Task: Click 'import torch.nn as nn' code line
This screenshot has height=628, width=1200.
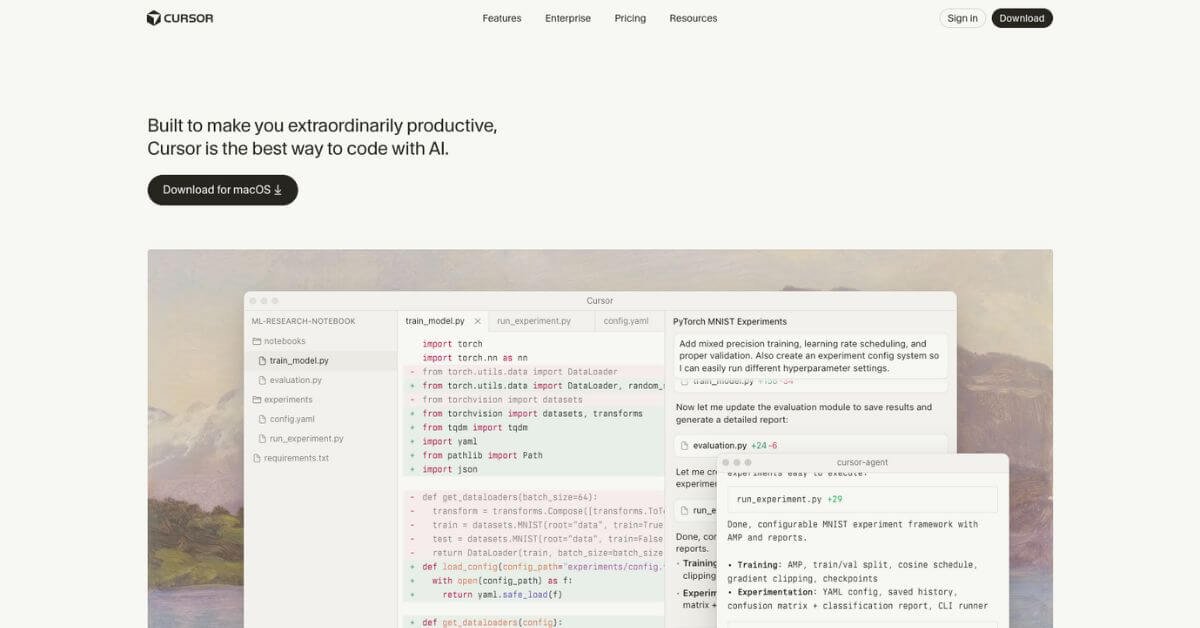Action: tap(475, 357)
